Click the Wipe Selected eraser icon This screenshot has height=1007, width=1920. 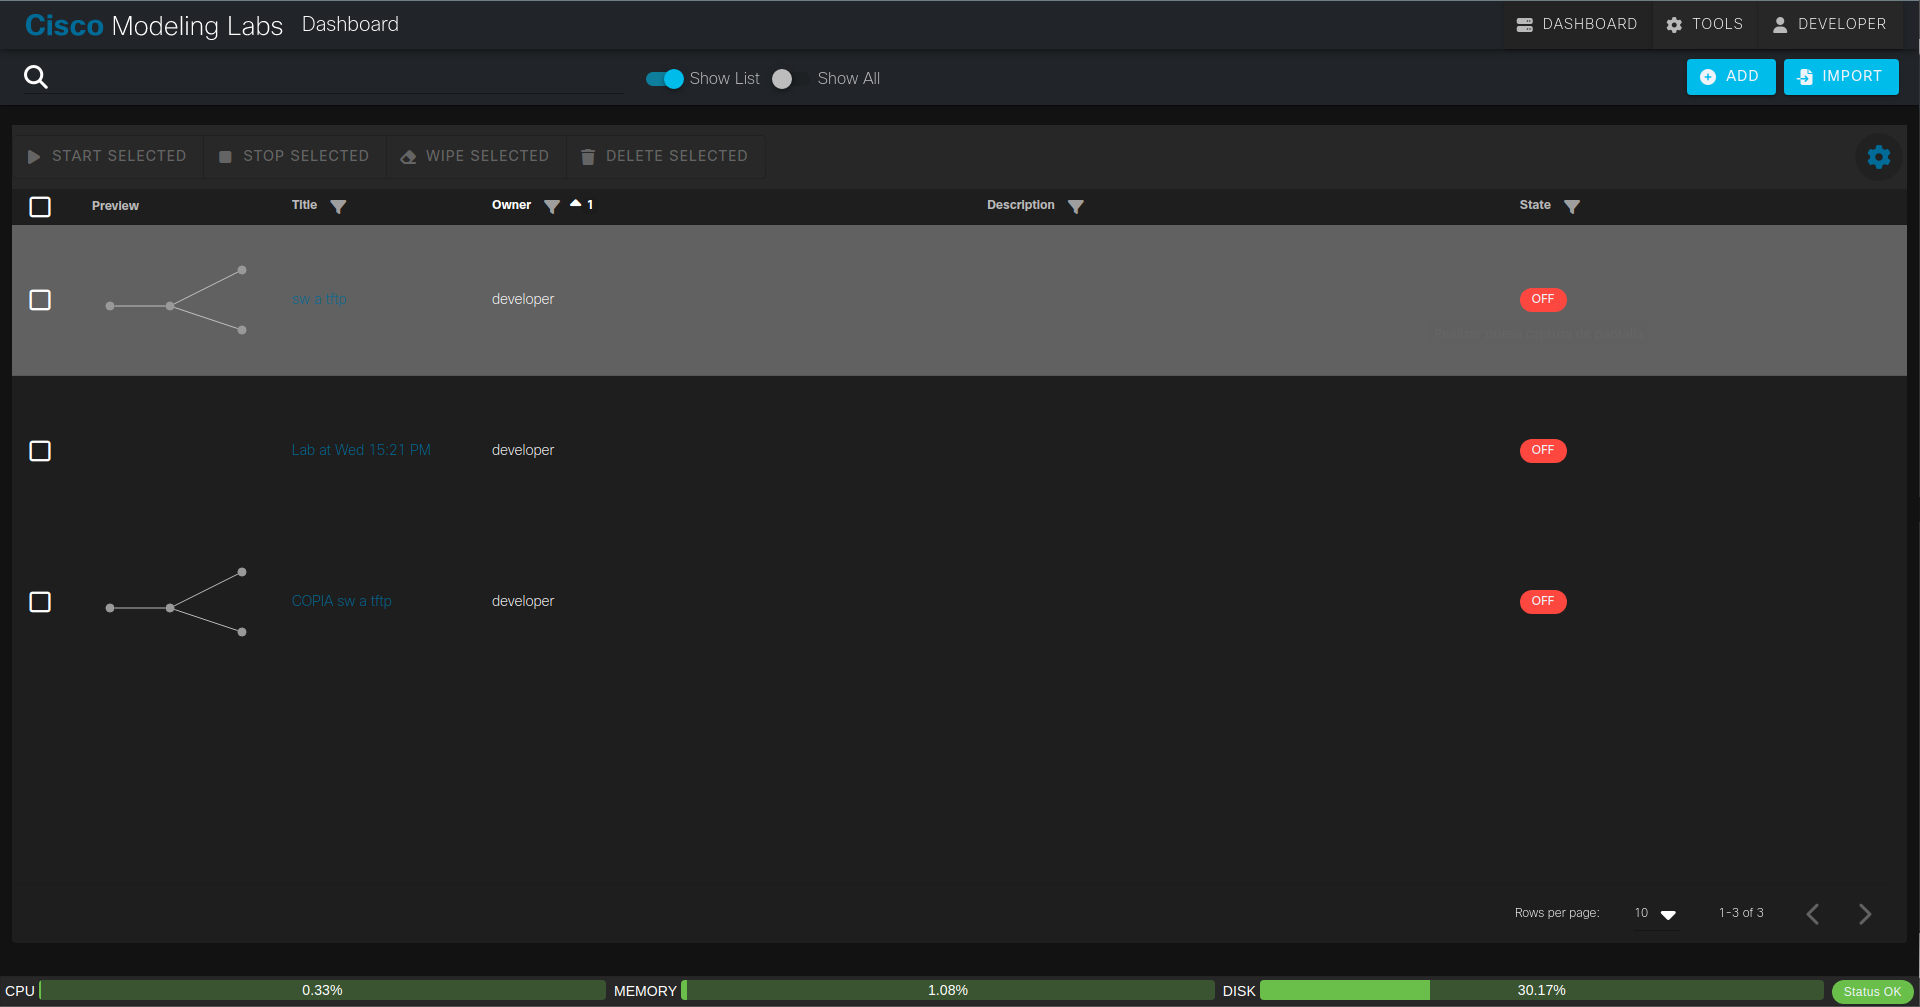pyautogui.click(x=408, y=156)
